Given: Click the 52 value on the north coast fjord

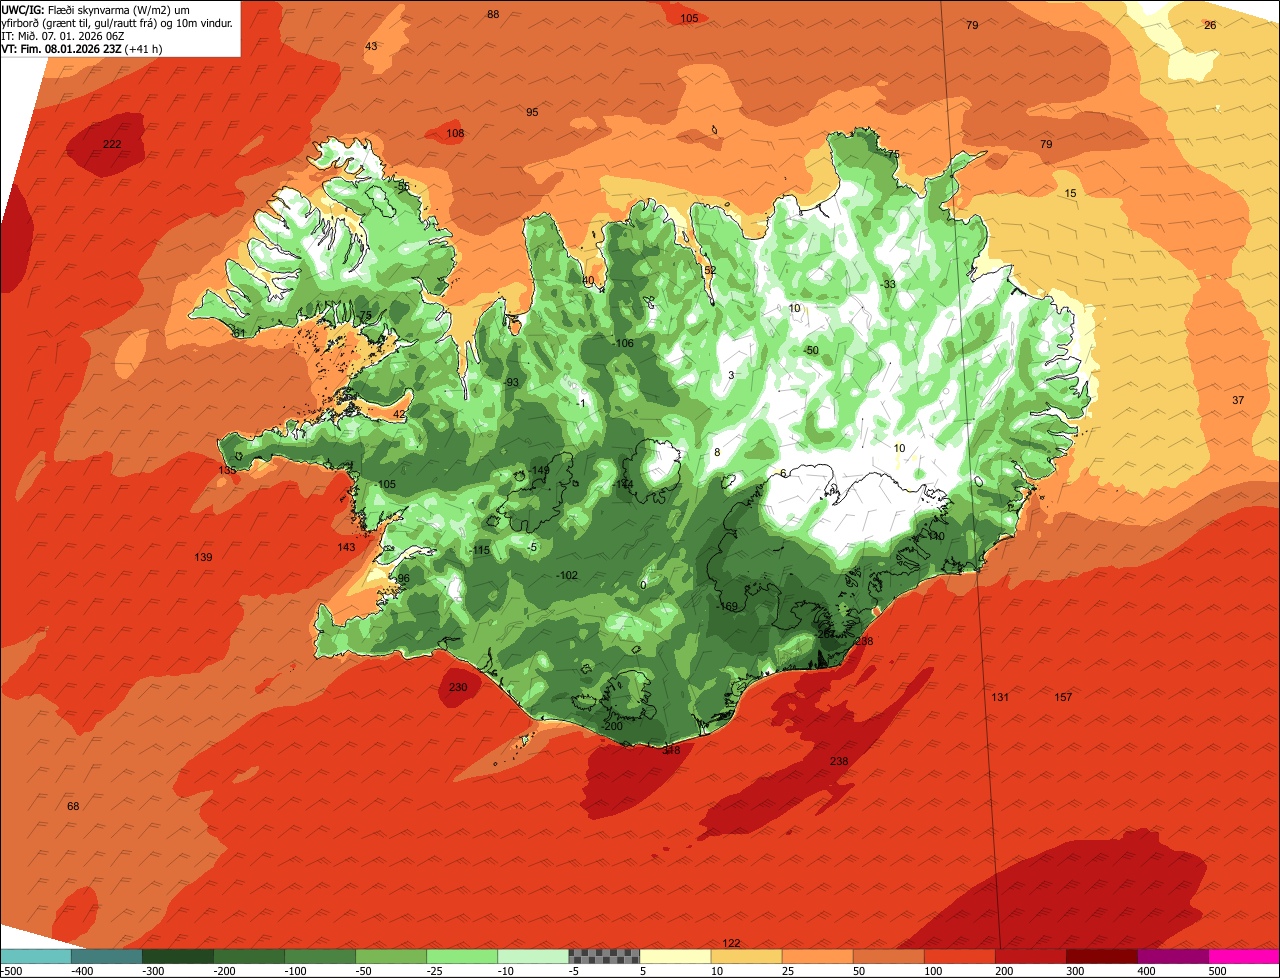Looking at the screenshot, I should tap(710, 270).
